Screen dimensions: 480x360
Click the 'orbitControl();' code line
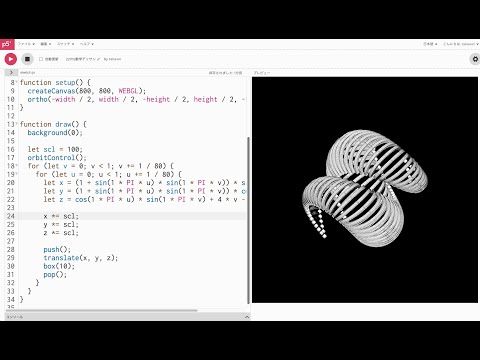[x=57, y=157]
